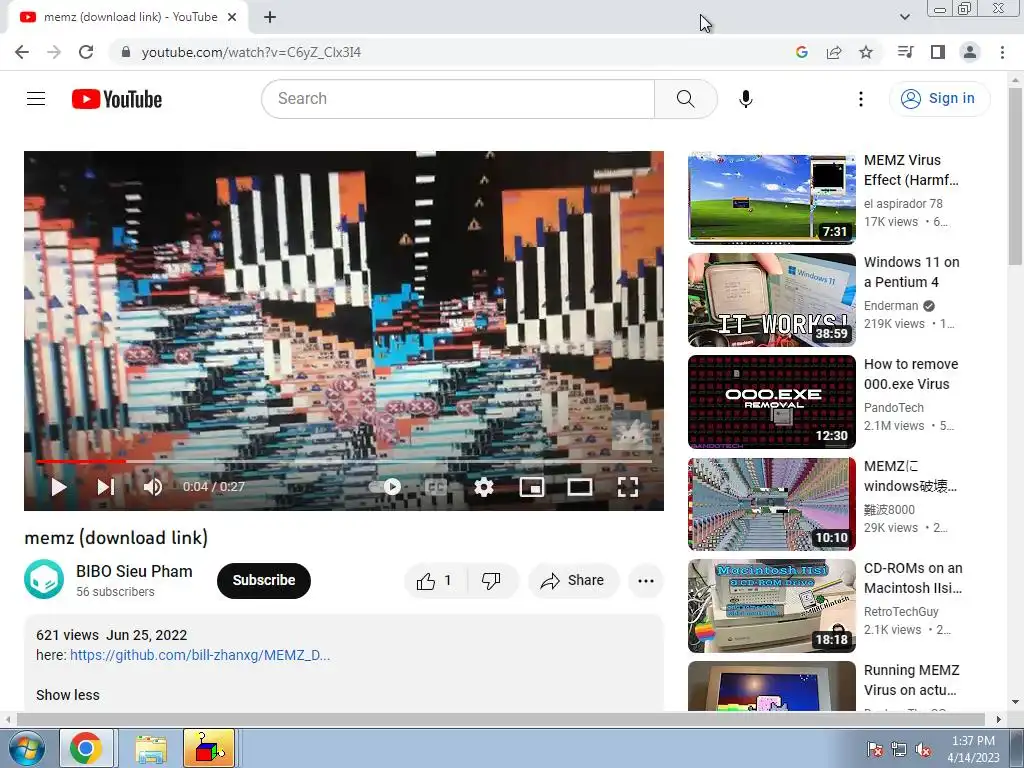Open Windows Explorer from taskbar
The width and height of the screenshot is (1024, 768).
point(151,748)
